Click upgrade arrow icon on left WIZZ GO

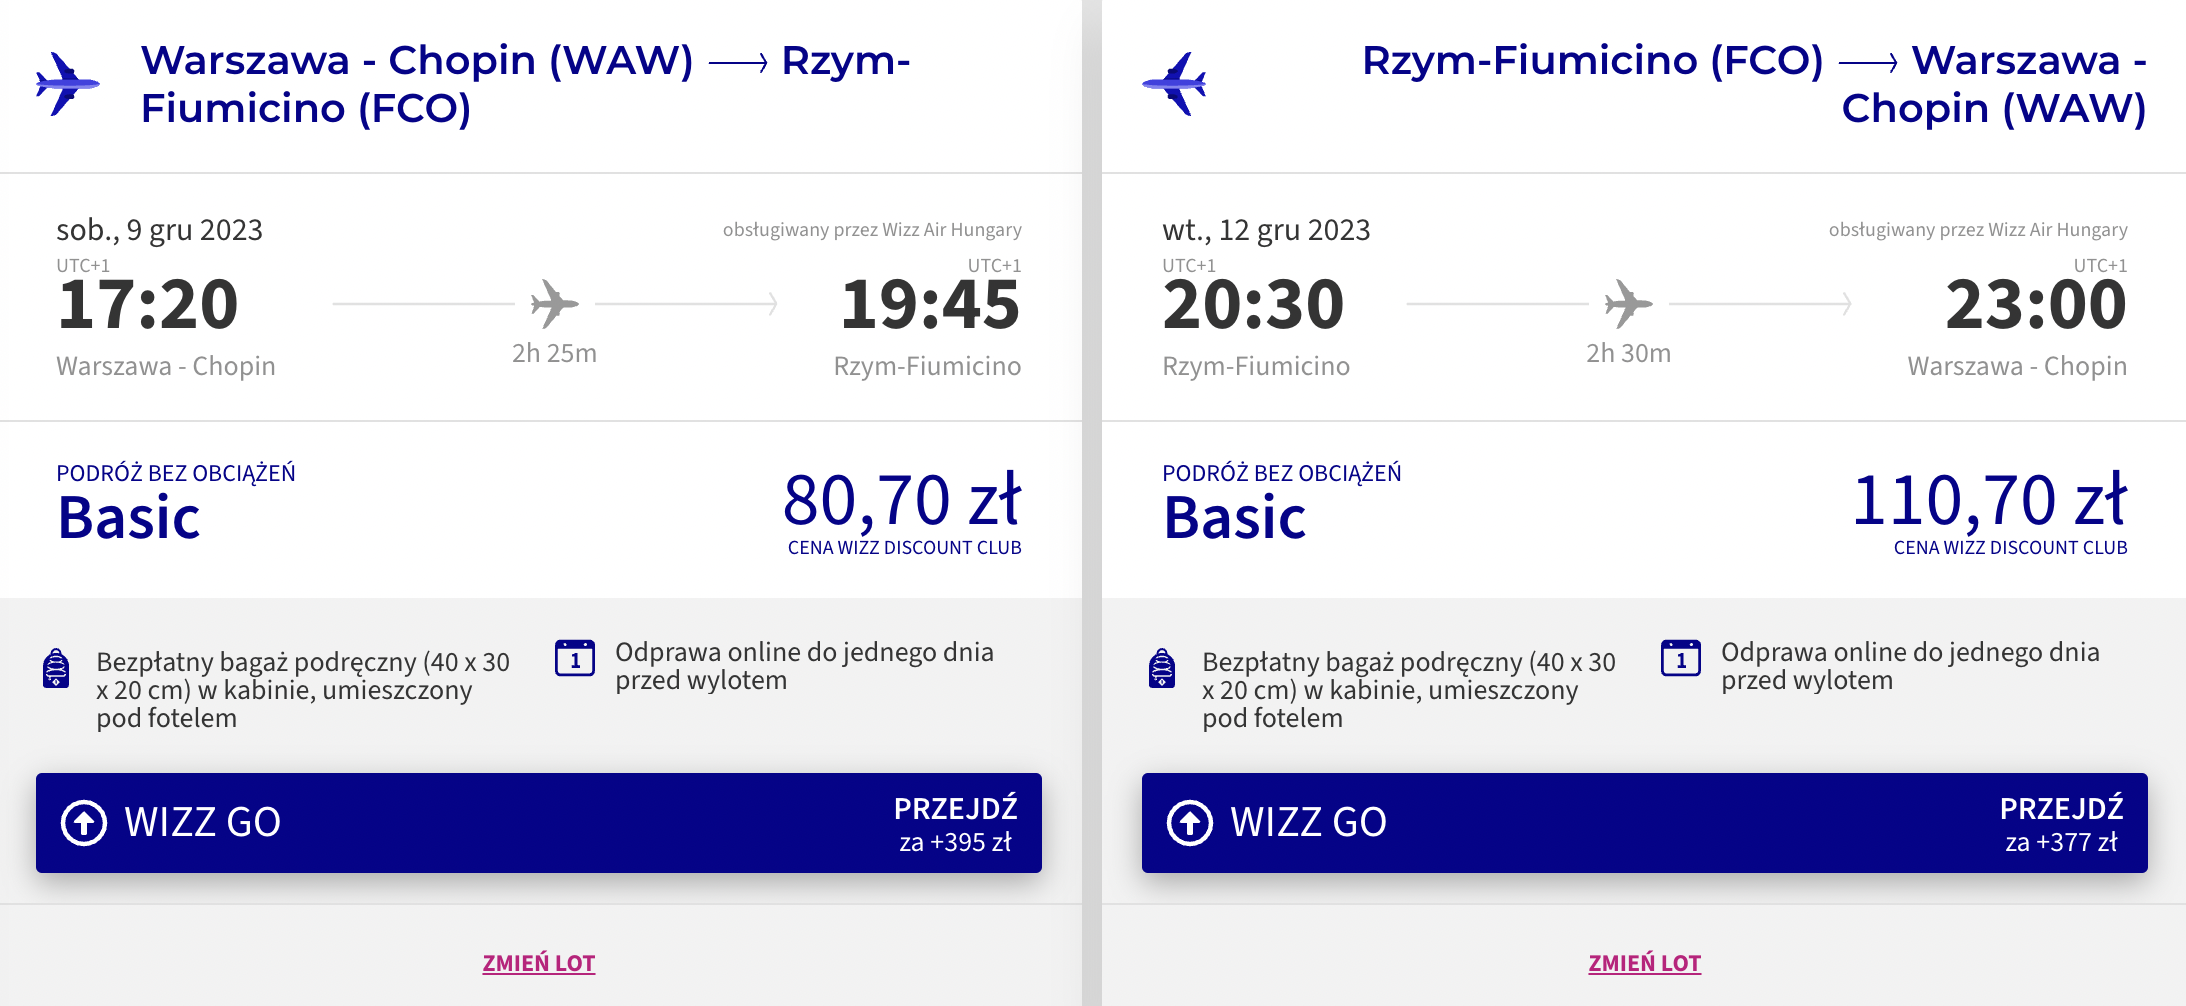[84, 823]
